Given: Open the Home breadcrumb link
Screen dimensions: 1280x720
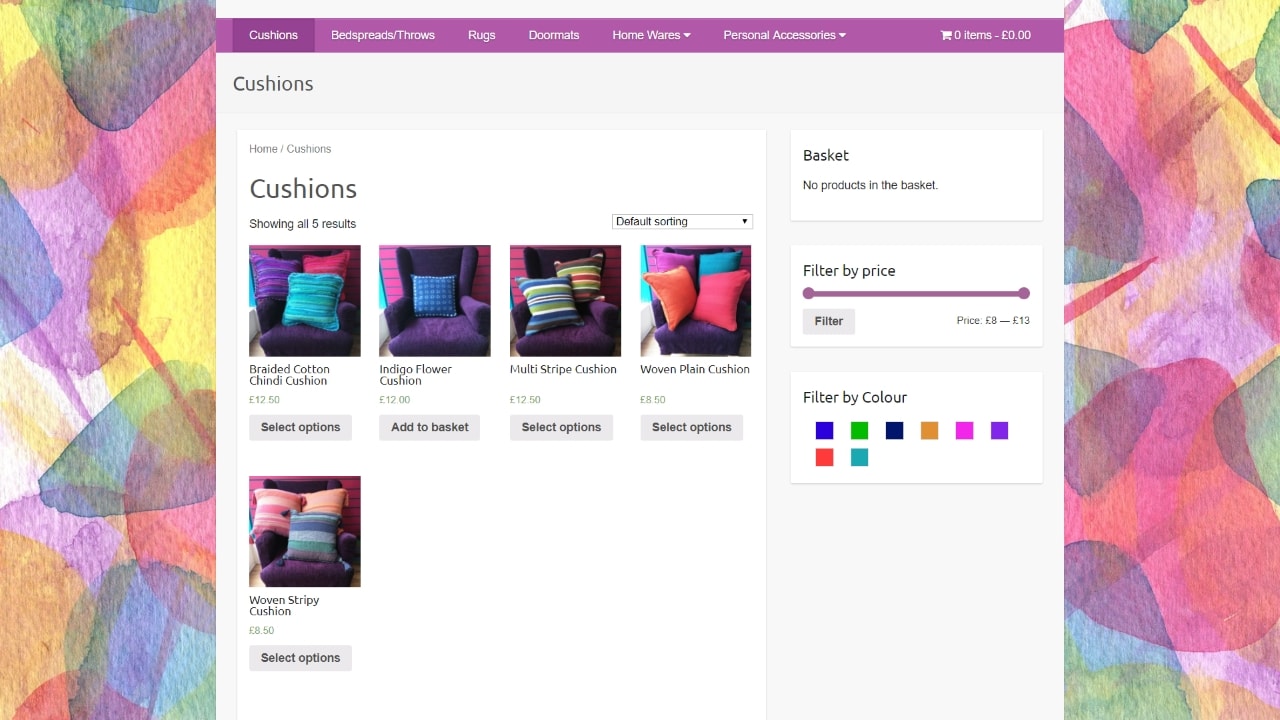Looking at the screenshot, I should tap(262, 148).
